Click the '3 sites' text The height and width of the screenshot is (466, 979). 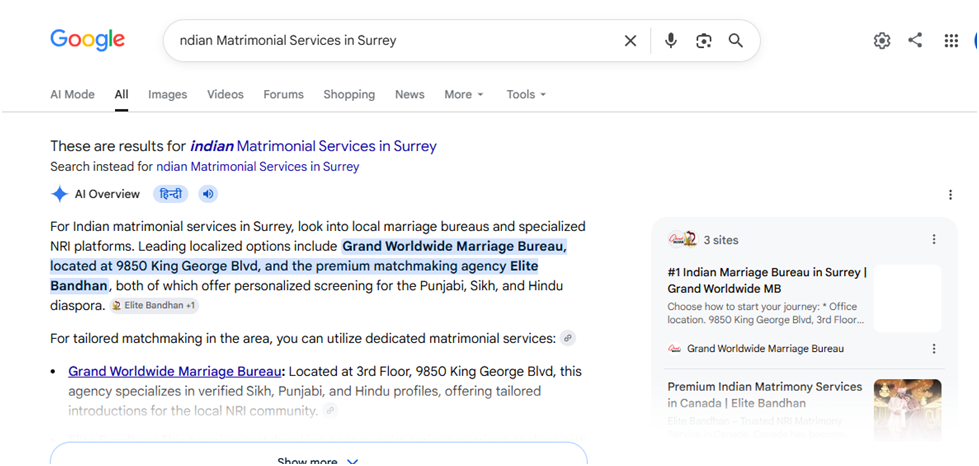point(721,240)
